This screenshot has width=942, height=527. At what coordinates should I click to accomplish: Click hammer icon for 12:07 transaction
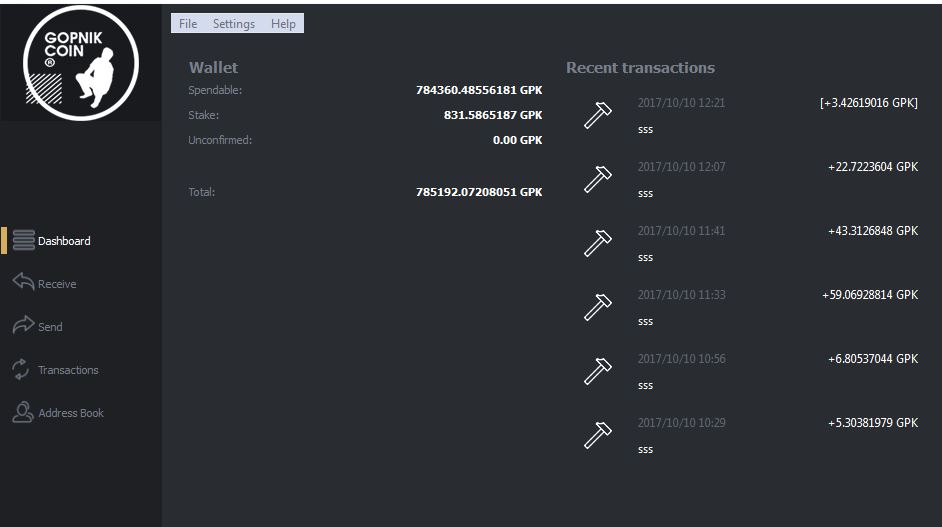point(598,179)
